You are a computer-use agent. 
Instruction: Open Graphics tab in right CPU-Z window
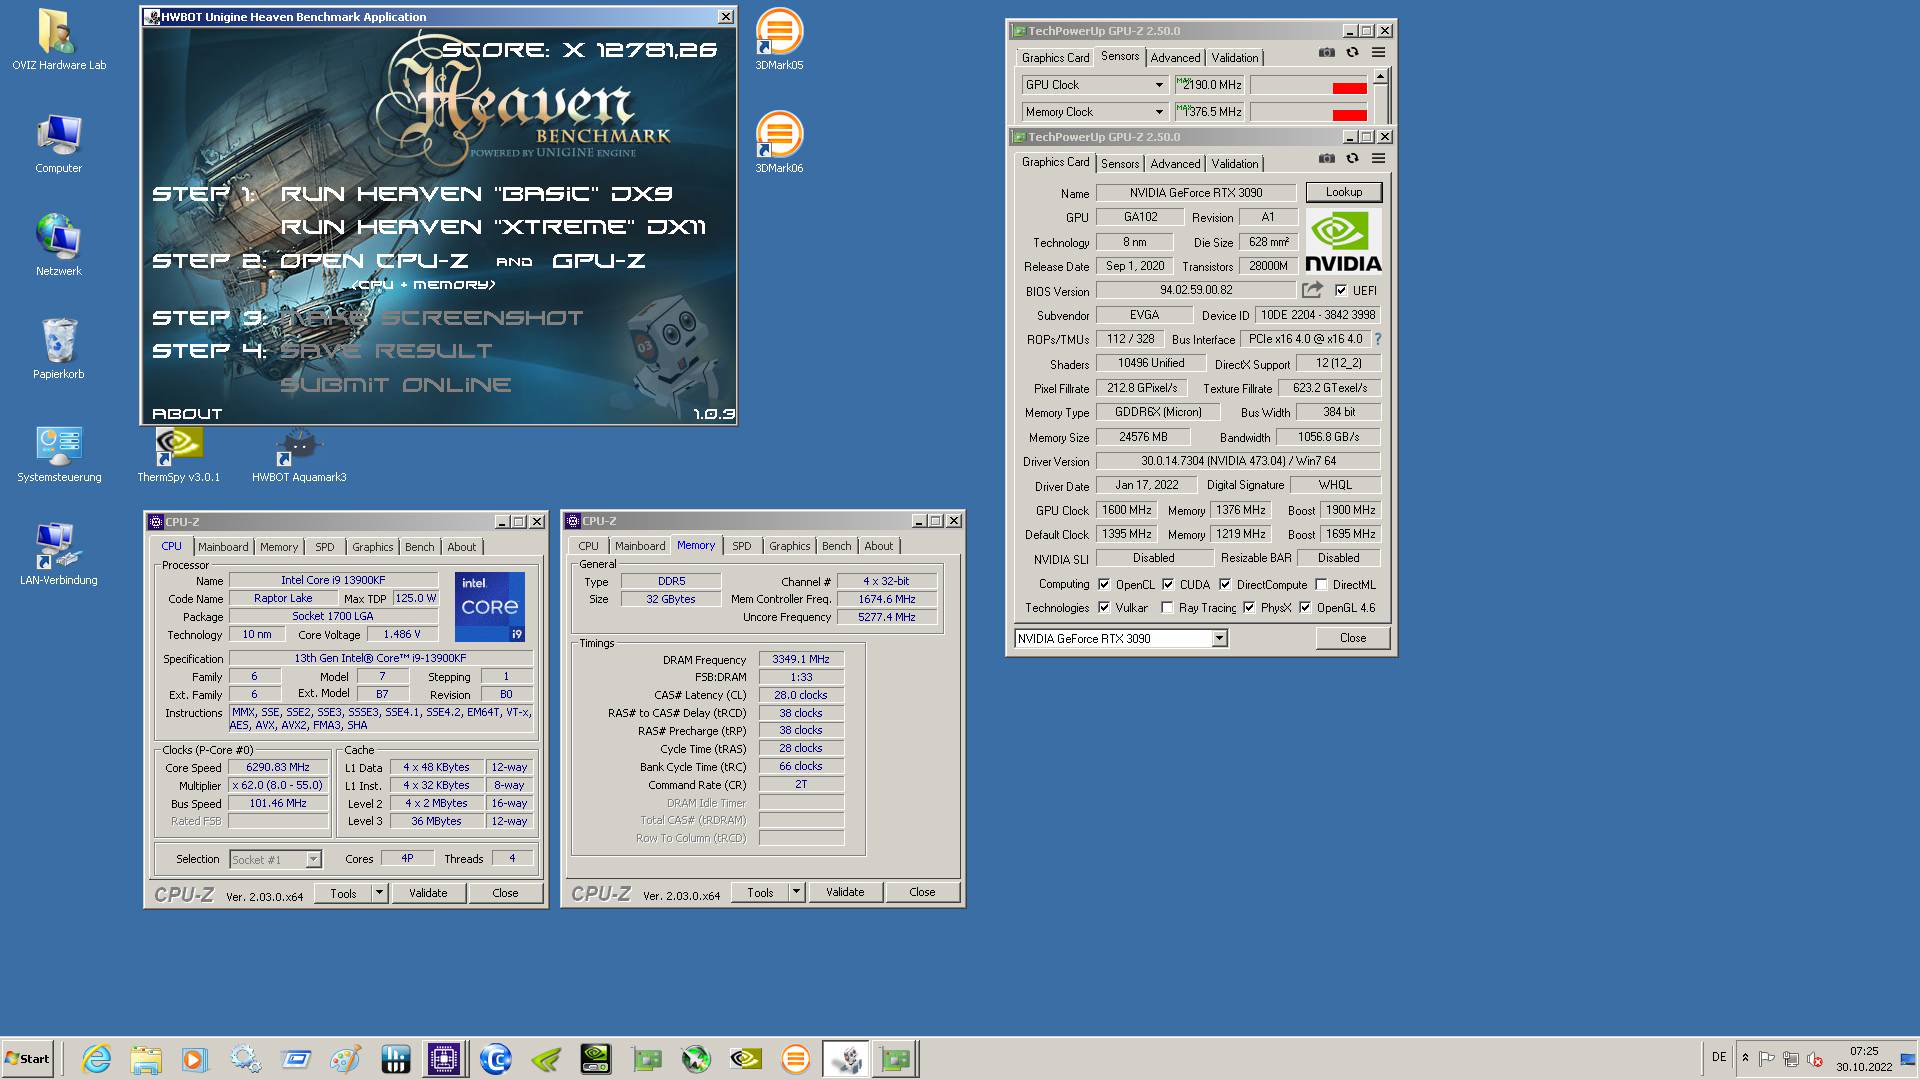point(789,546)
